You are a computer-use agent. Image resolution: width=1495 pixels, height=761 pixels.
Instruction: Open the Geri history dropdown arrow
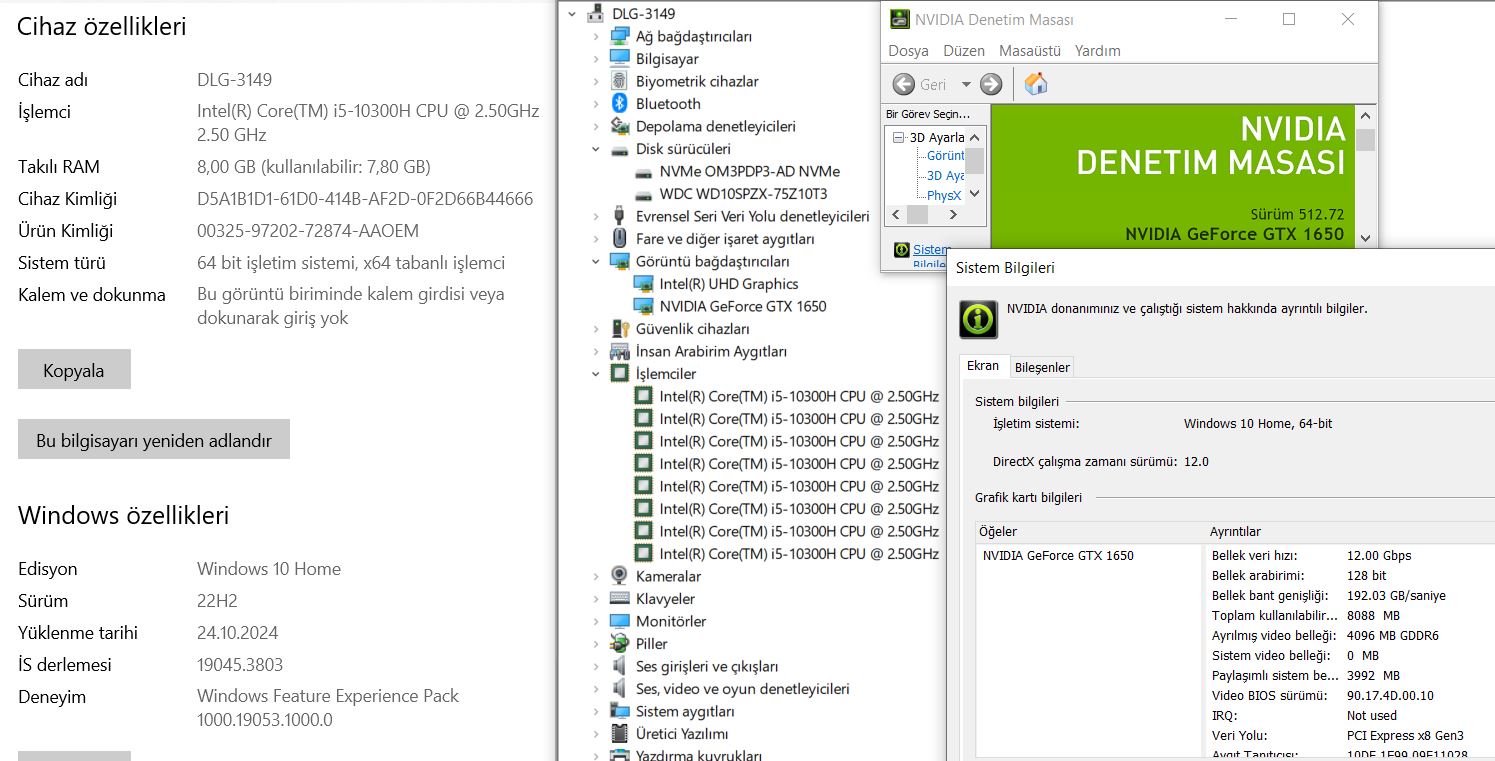pyautogui.click(x=966, y=85)
